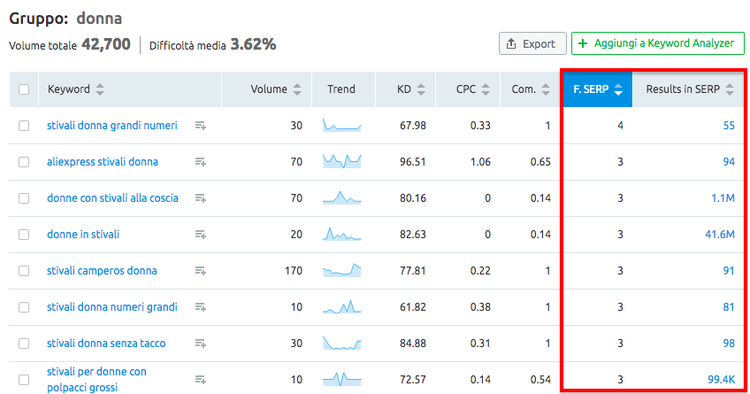Open SERP results link showing 91
The height and width of the screenshot is (394, 750).
[728, 271]
